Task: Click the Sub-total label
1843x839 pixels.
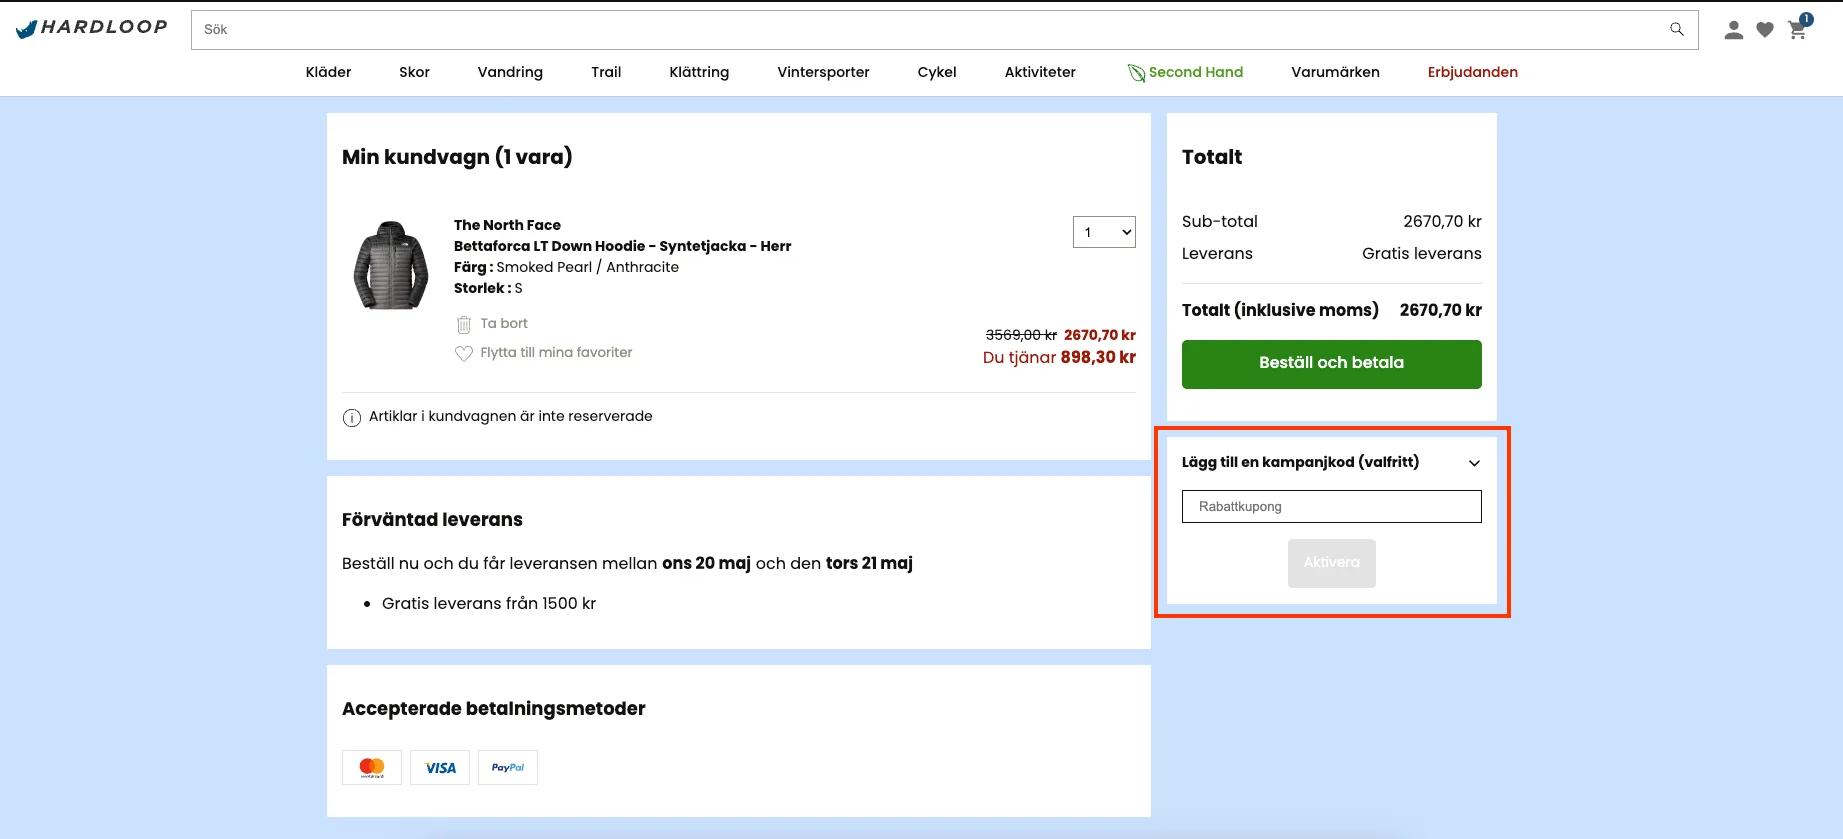Action: point(1220,221)
